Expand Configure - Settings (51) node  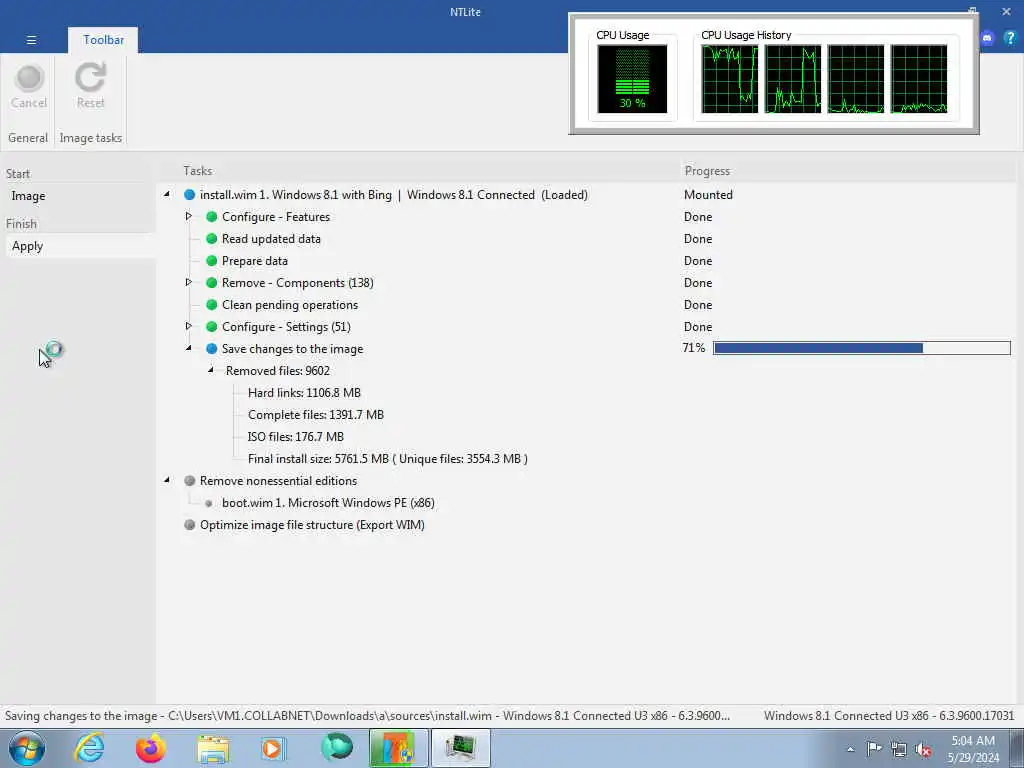point(189,326)
